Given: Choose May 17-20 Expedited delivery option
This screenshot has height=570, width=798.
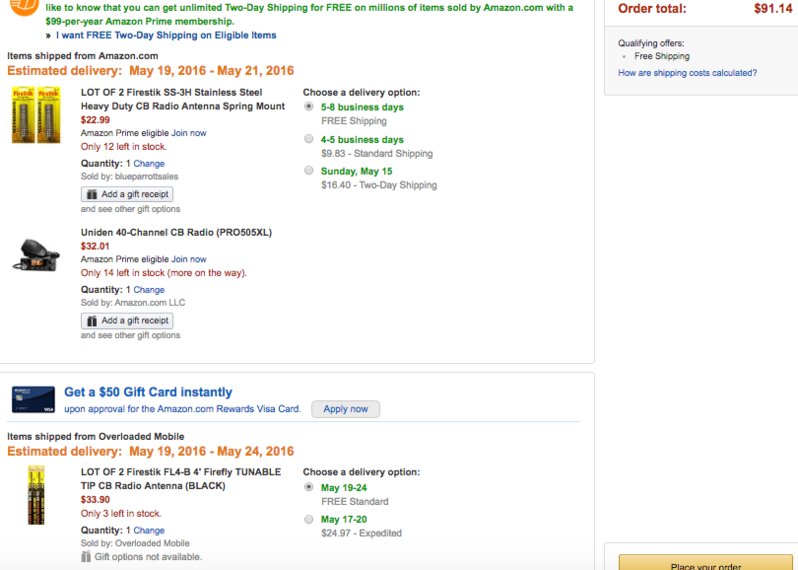Looking at the screenshot, I should (x=308, y=519).
